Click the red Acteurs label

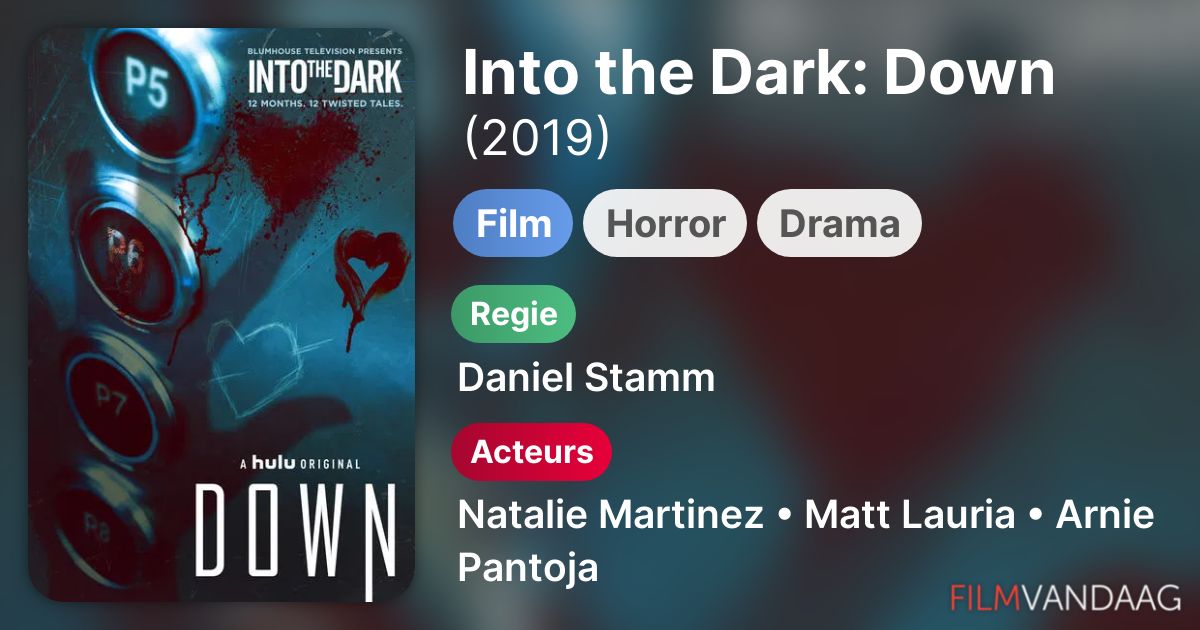pos(532,452)
